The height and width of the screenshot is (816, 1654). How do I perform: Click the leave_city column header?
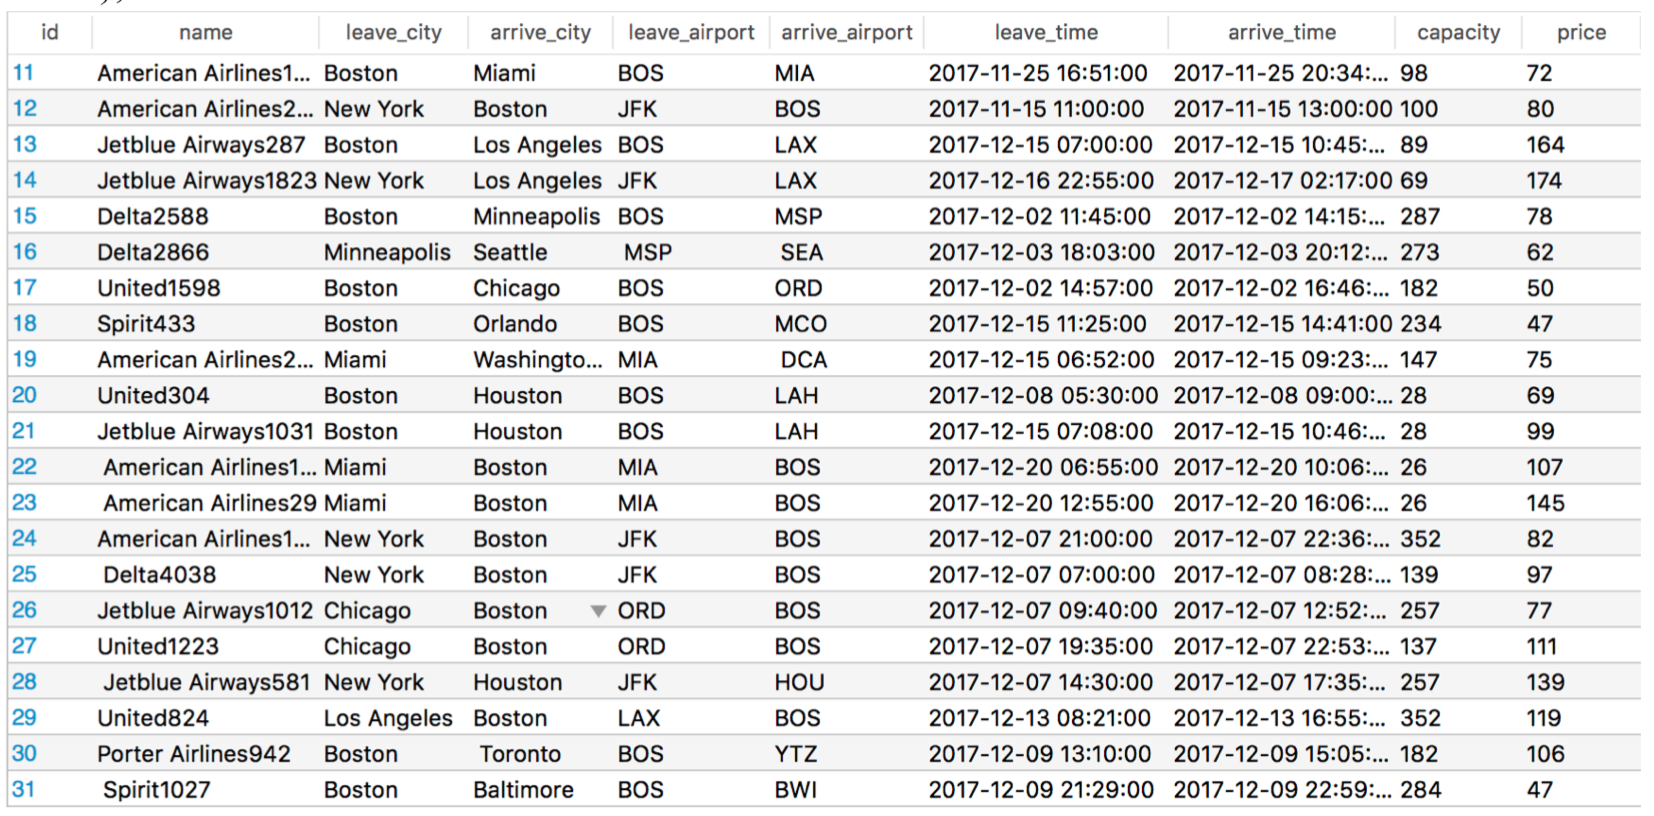click(394, 33)
